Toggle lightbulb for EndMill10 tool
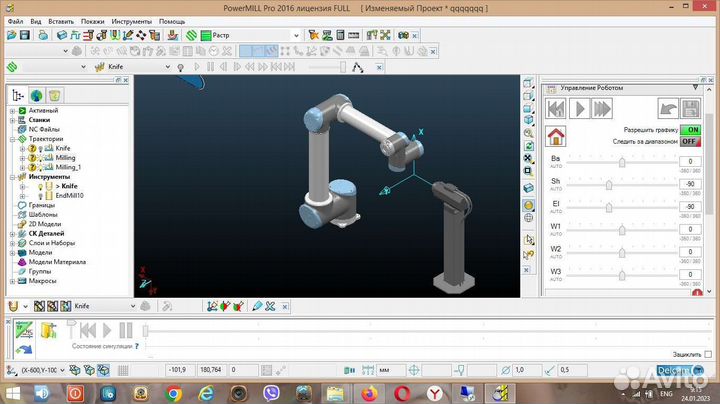Screen dimensions: 720x404 point(40,196)
